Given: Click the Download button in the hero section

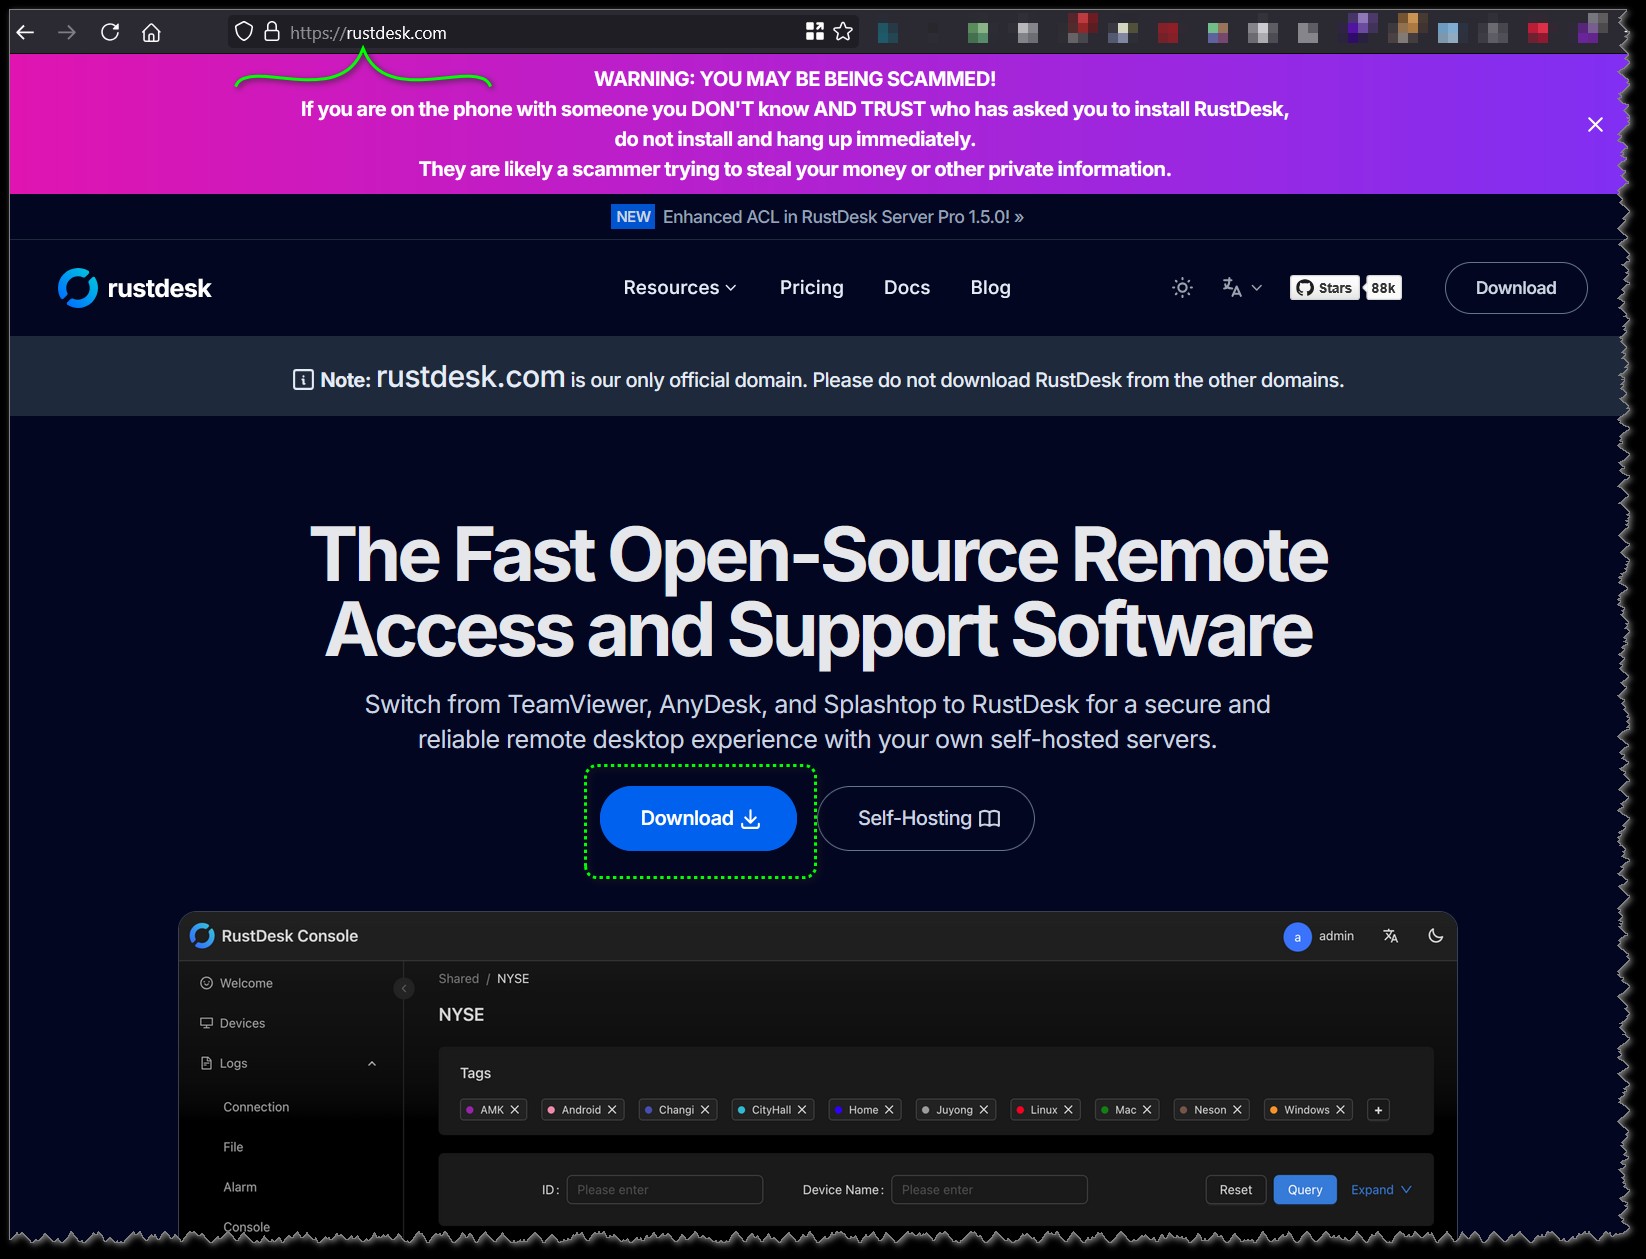Looking at the screenshot, I should (x=697, y=818).
